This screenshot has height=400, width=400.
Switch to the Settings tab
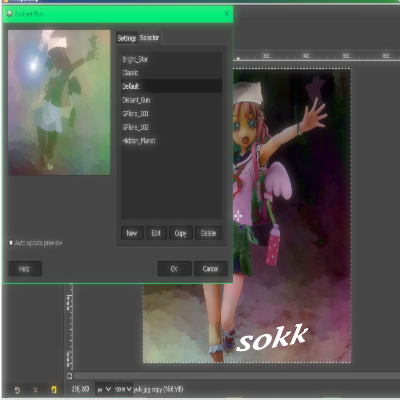tap(127, 38)
